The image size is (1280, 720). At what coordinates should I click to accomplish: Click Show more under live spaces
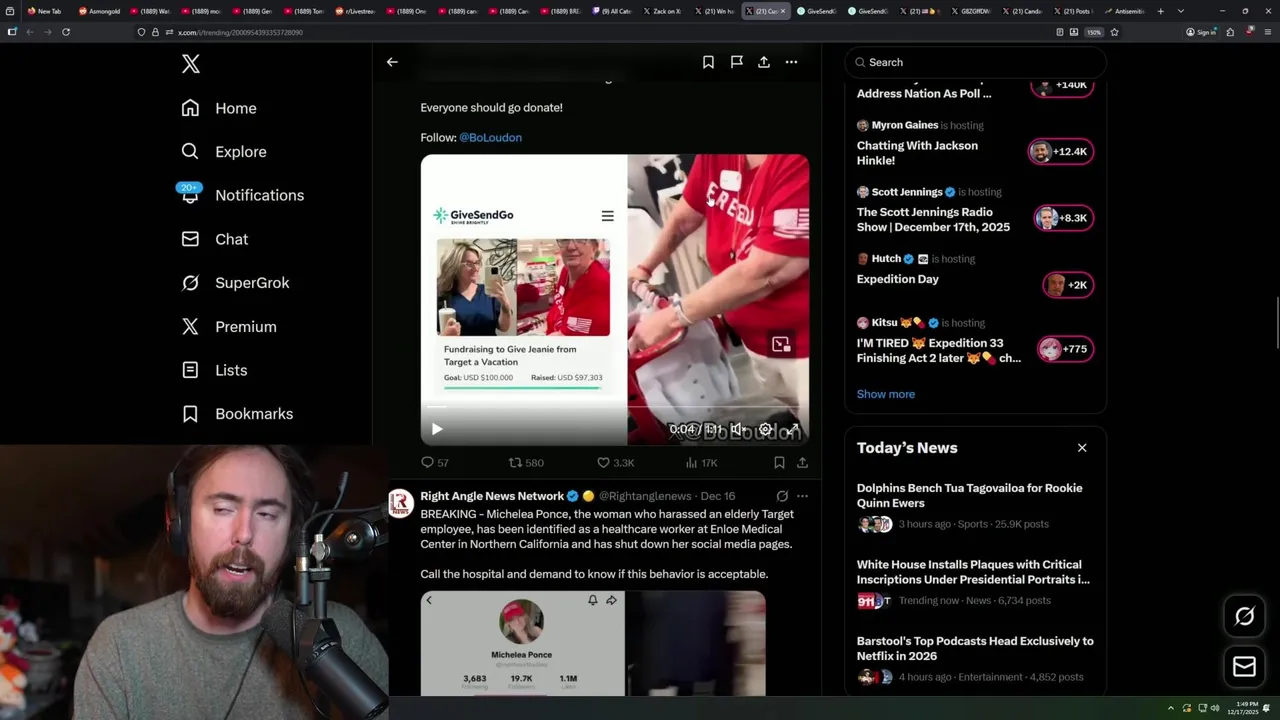click(886, 394)
